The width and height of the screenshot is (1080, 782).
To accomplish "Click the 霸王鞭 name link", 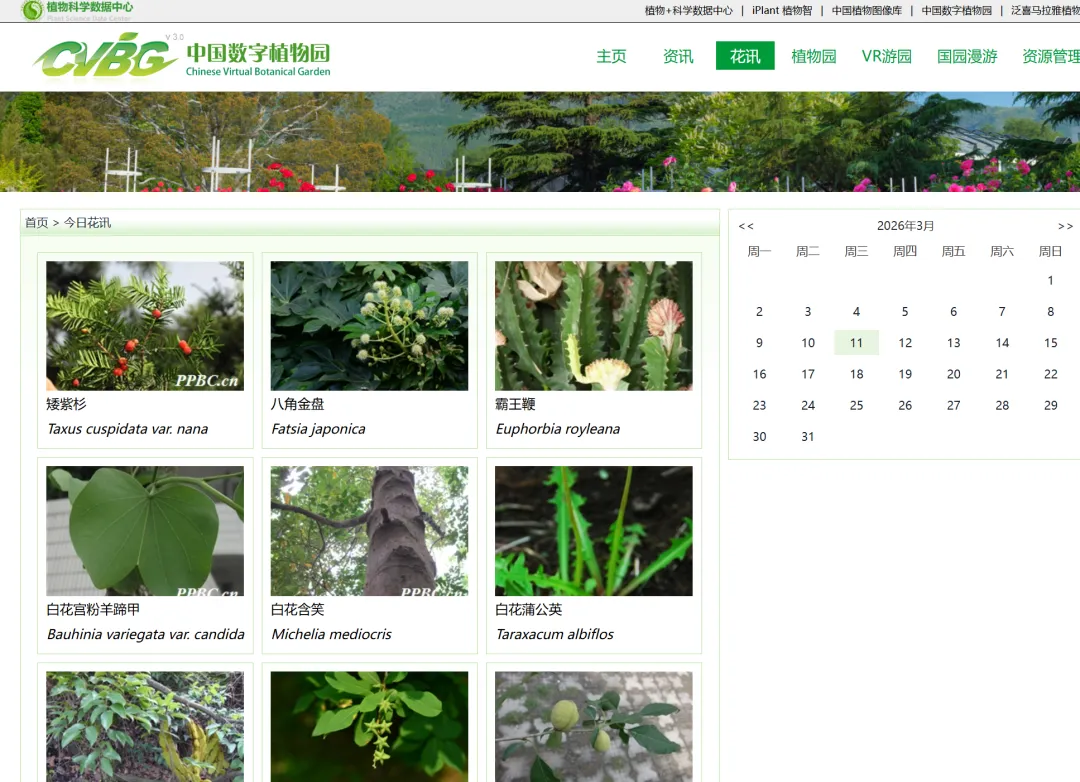I will pos(515,404).
